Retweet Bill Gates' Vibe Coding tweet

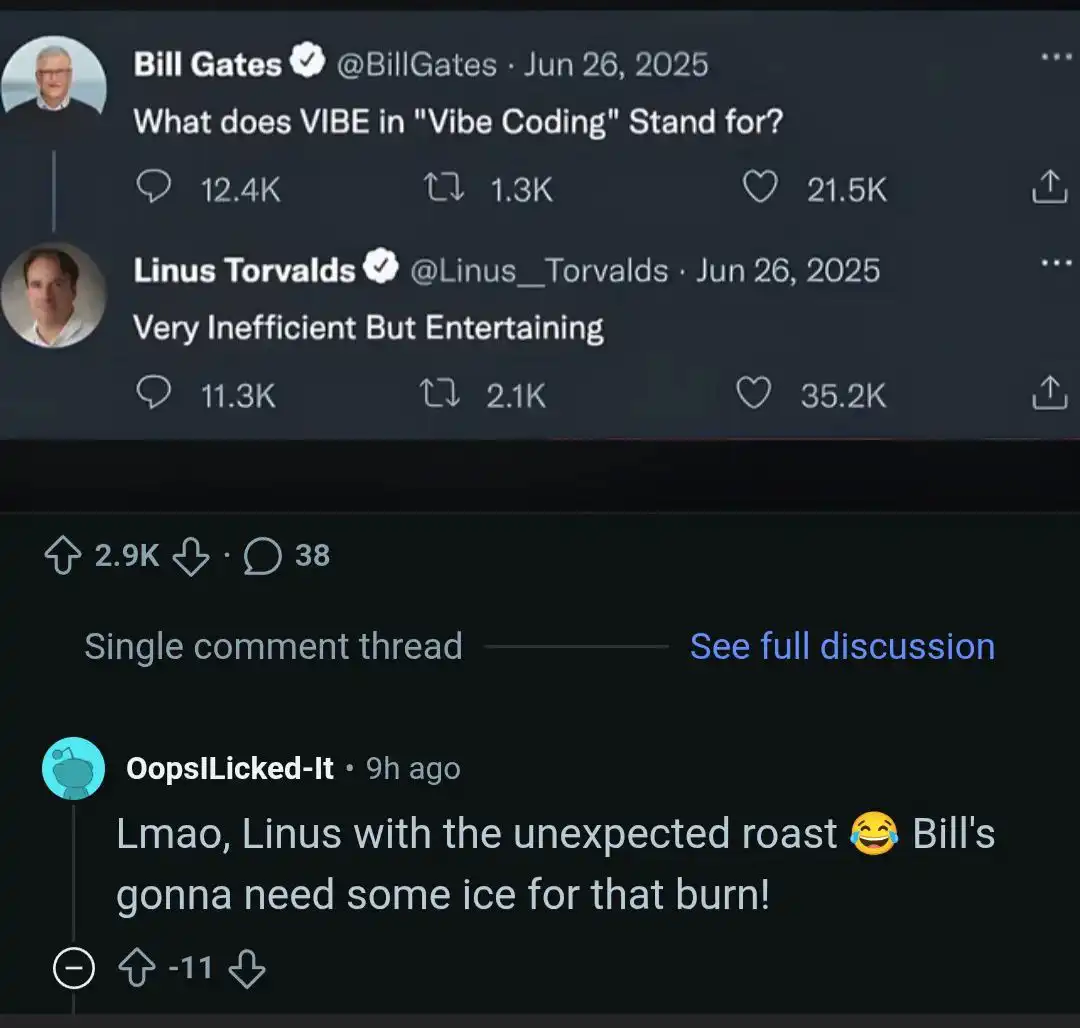pyautogui.click(x=443, y=188)
